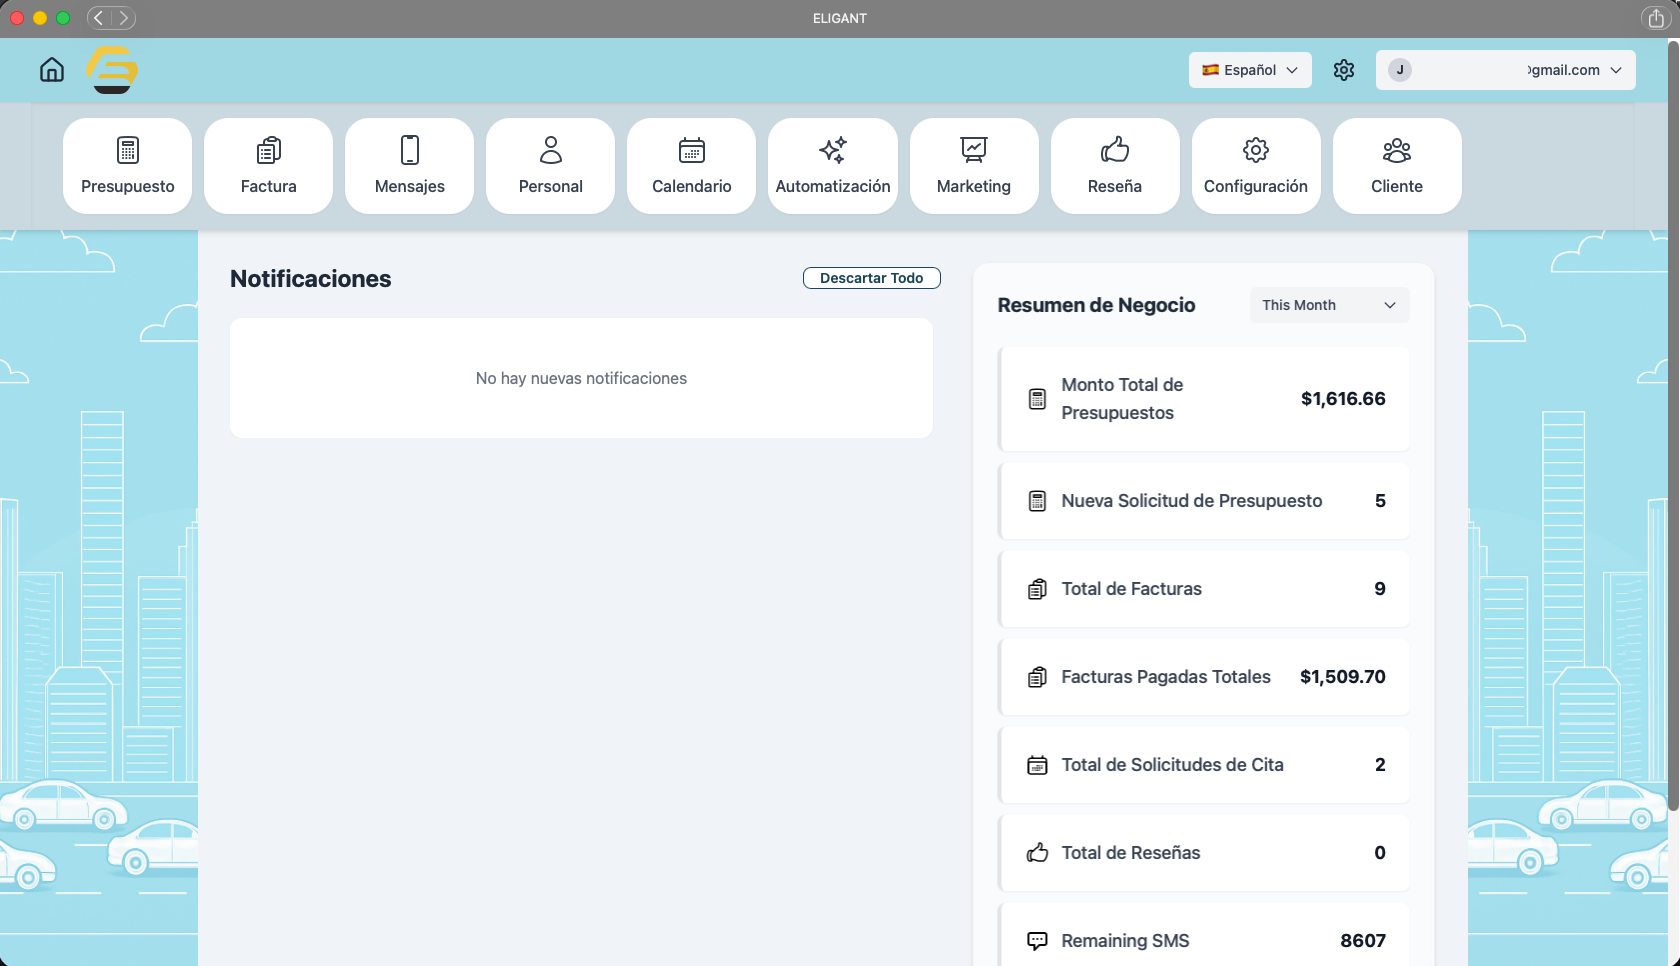Open the Marketing chart icon
Image resolution: width=1680 pixels, height=966 pixels.
click(x=973, y=151)
